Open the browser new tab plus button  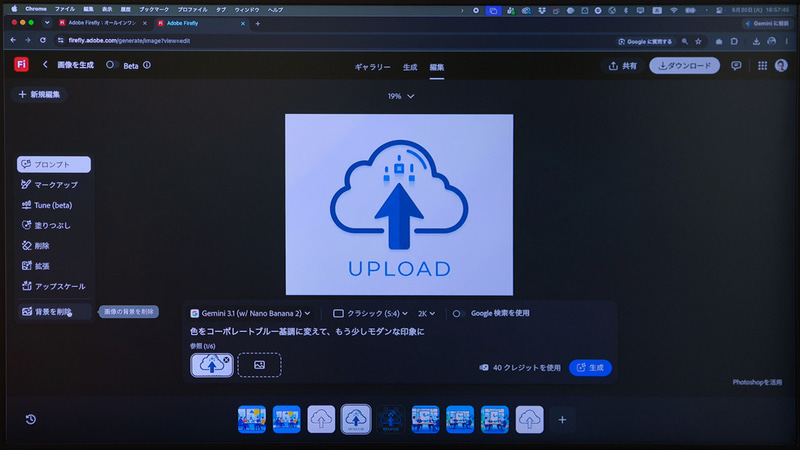point(258,23)
